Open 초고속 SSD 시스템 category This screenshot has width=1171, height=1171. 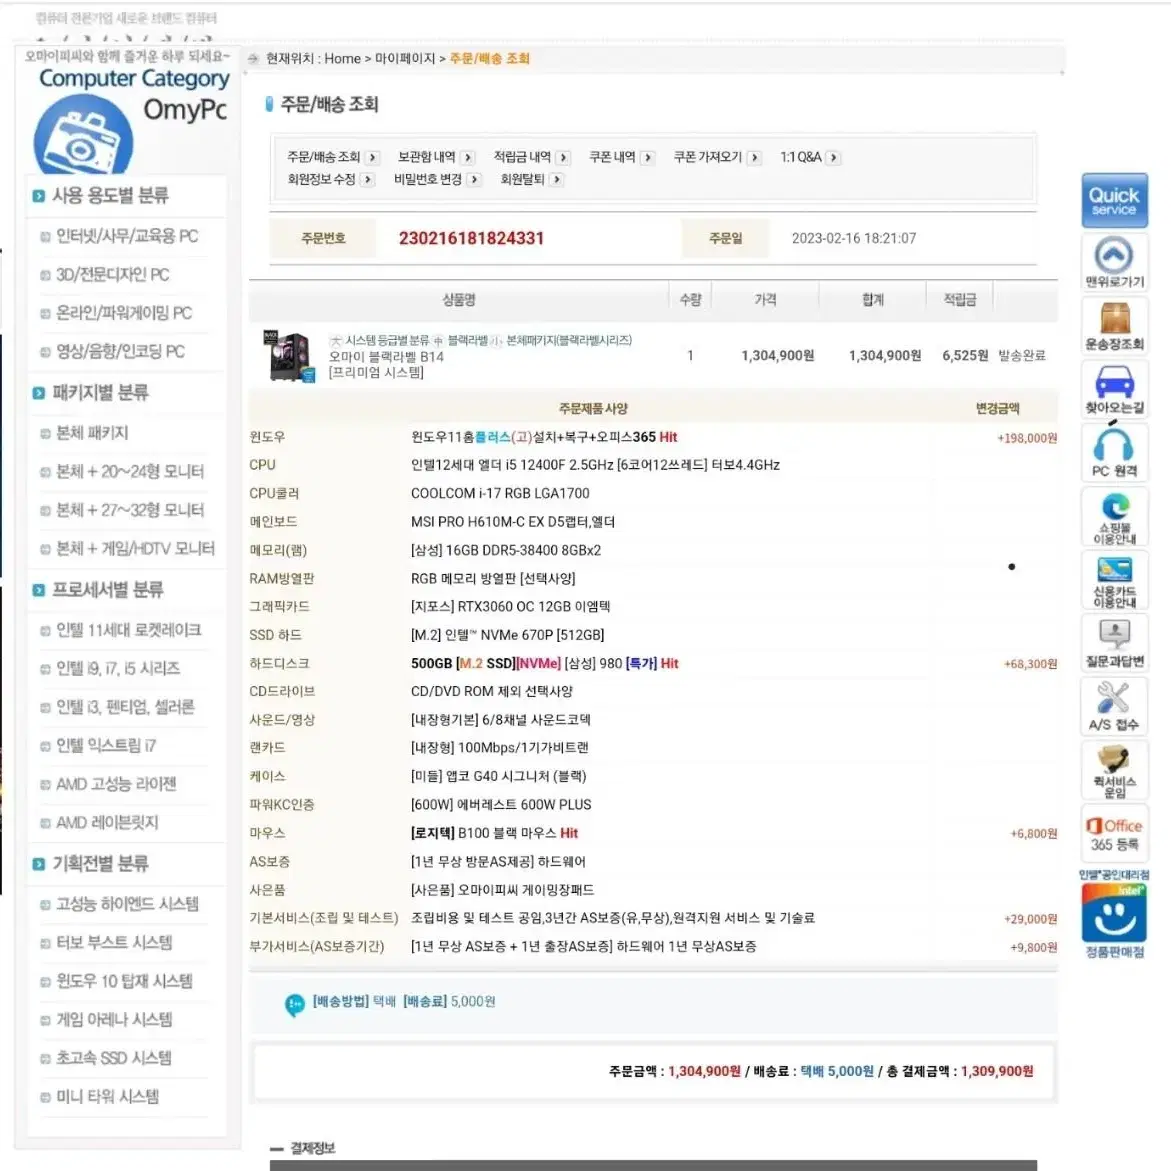point(114,1058)
